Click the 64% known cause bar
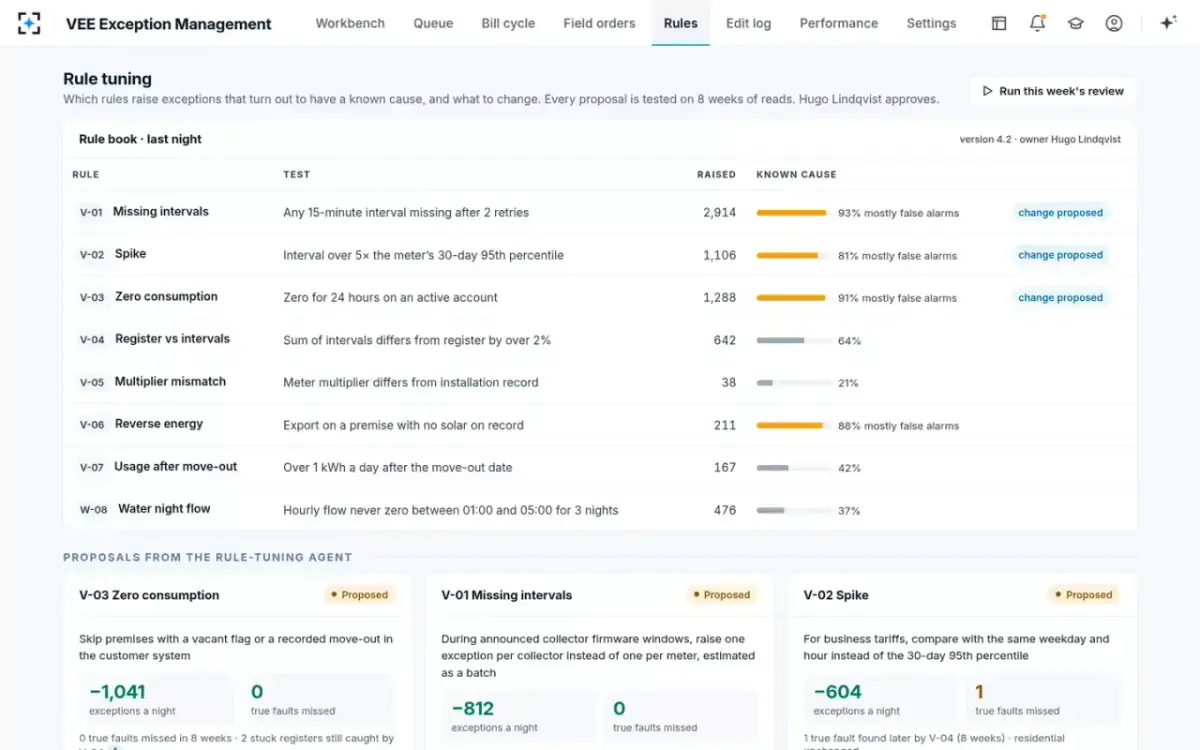Viewport: 1200px width, 750px height. pyautogui.click(x=794, y=340)
